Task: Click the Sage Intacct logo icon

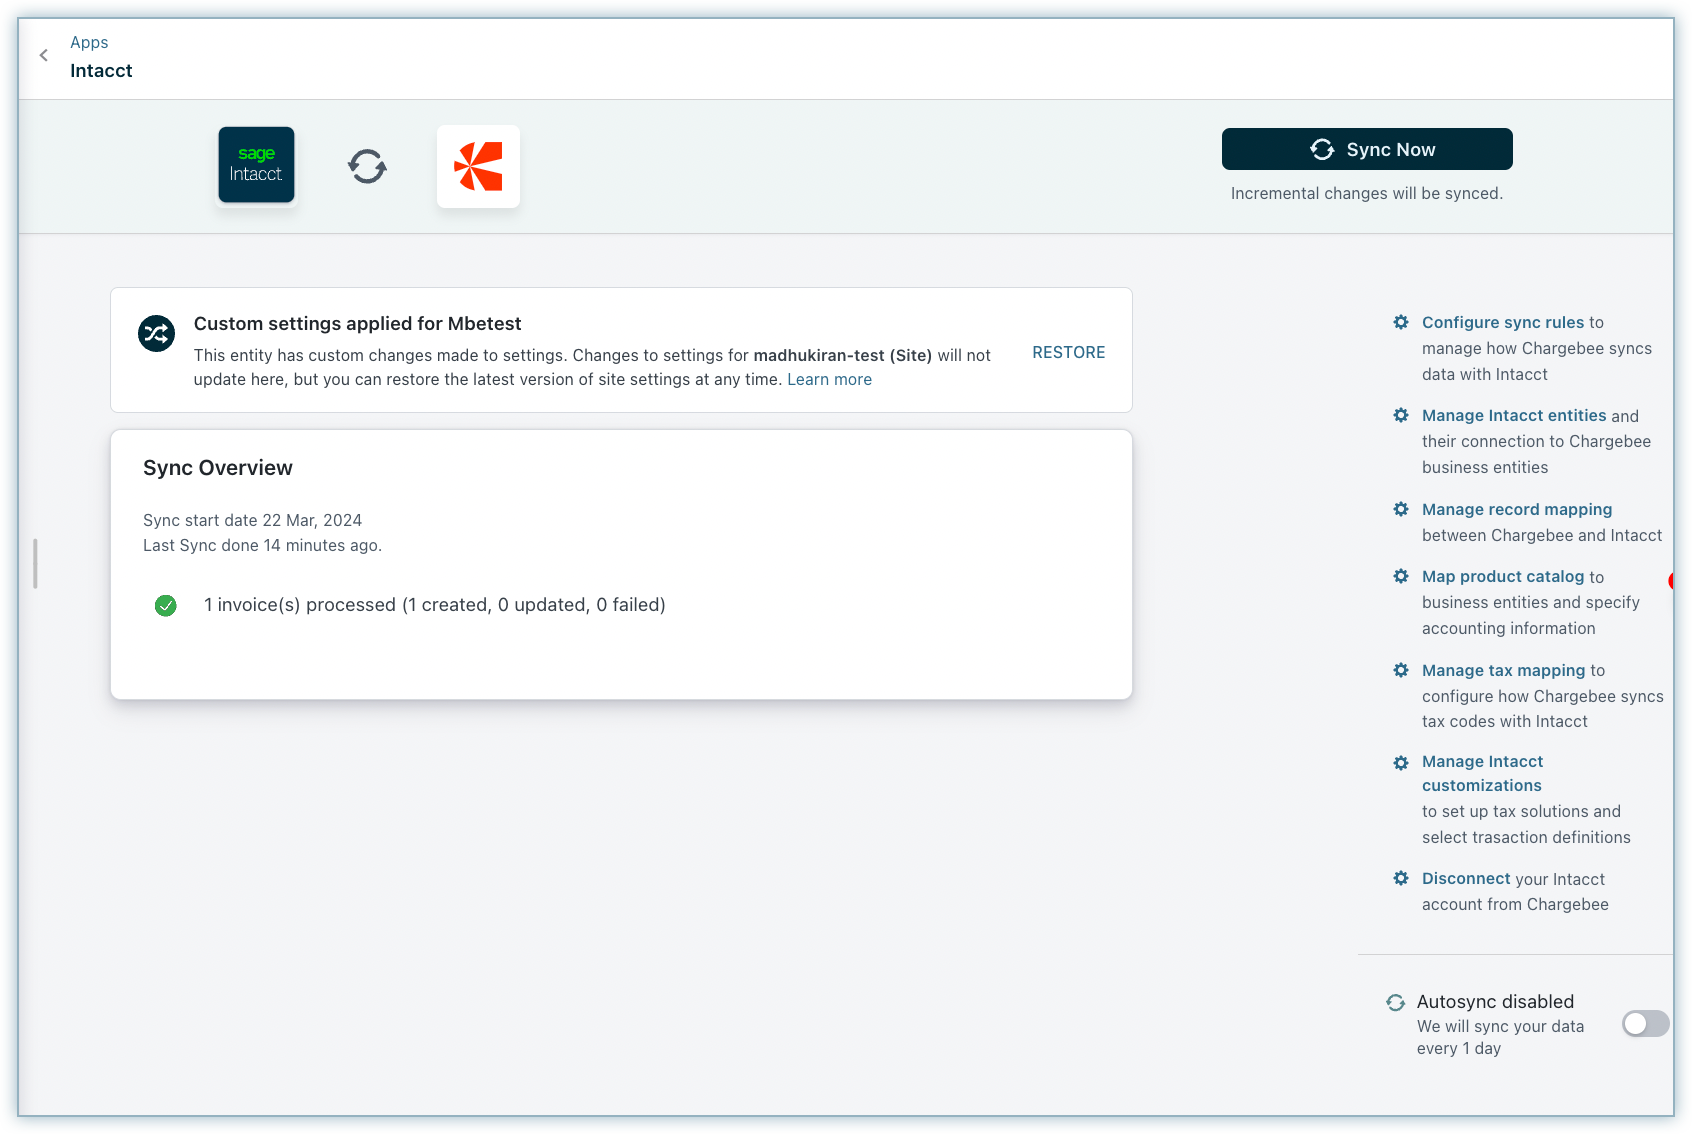Action: [256, 165]
